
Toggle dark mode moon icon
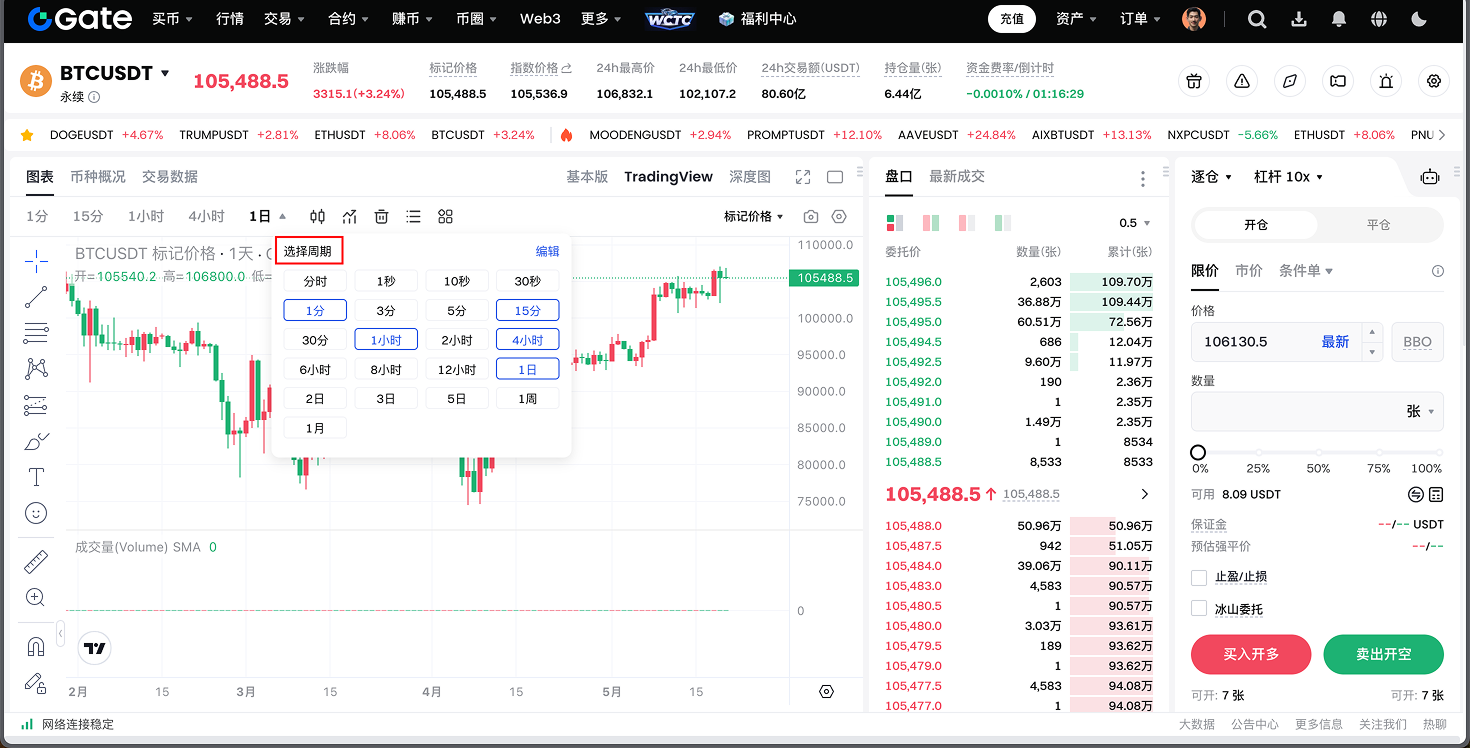1418,19
